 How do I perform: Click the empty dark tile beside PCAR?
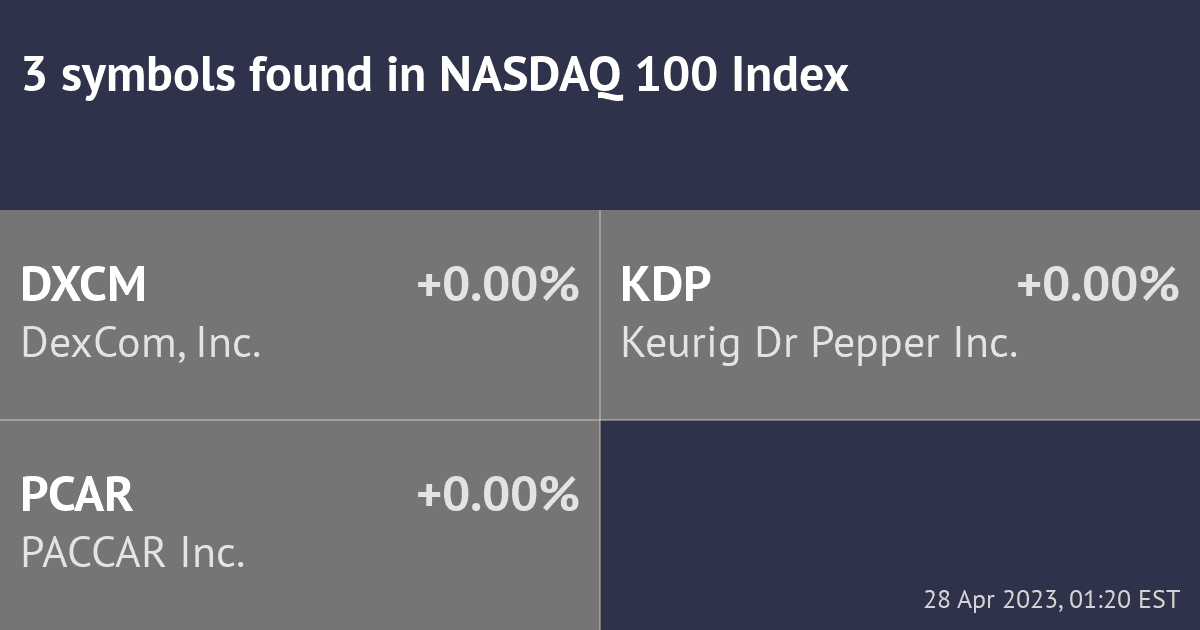(900, 525)
